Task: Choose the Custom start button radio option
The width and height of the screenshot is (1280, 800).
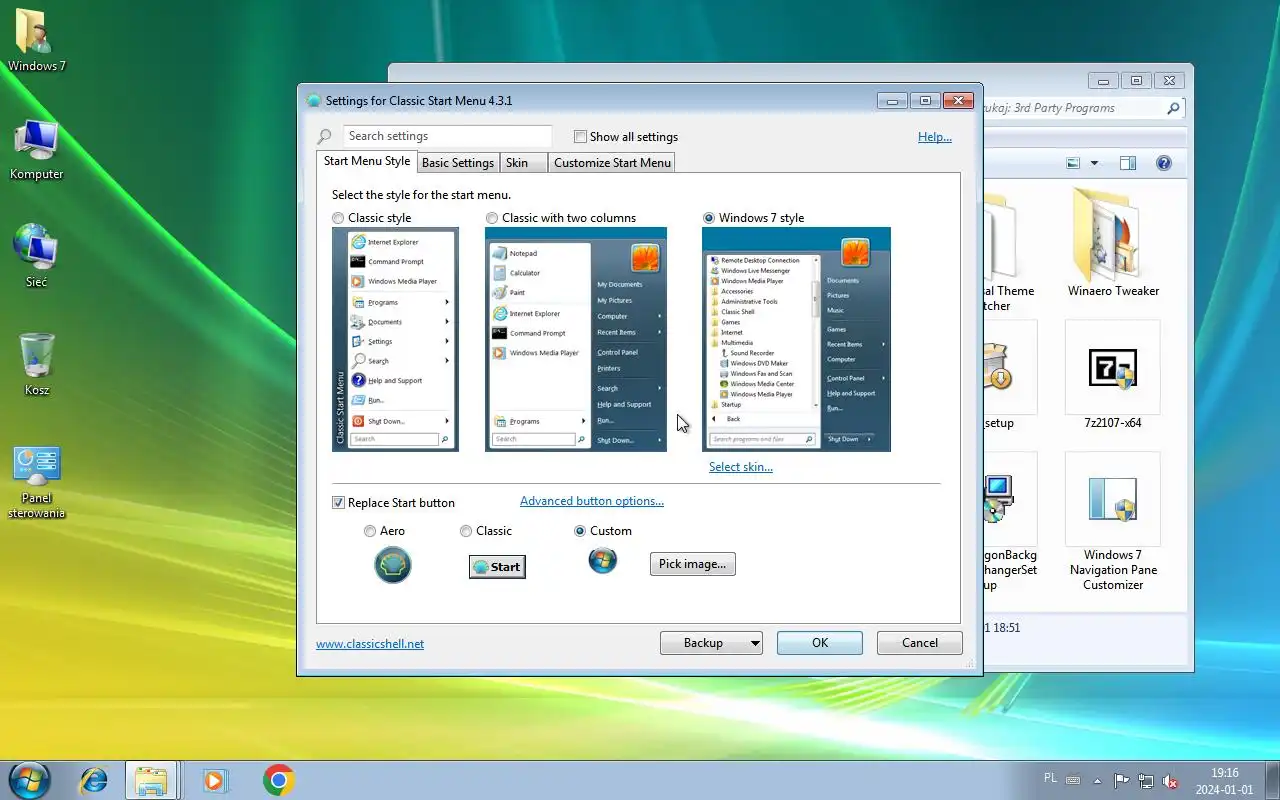Action: point(580,531)
